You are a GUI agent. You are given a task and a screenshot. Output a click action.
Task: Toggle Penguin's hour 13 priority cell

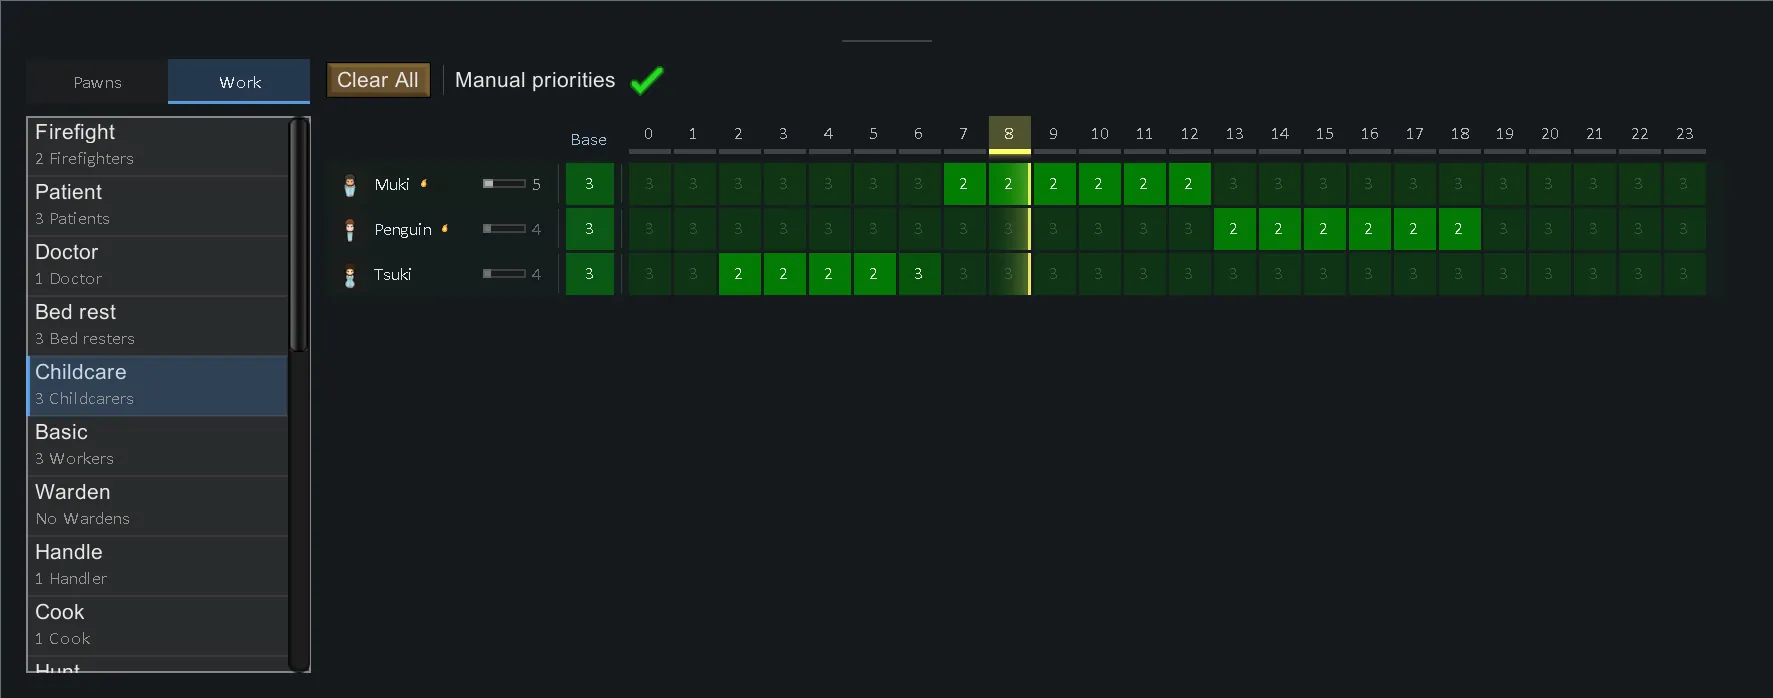click(1233, 229)
